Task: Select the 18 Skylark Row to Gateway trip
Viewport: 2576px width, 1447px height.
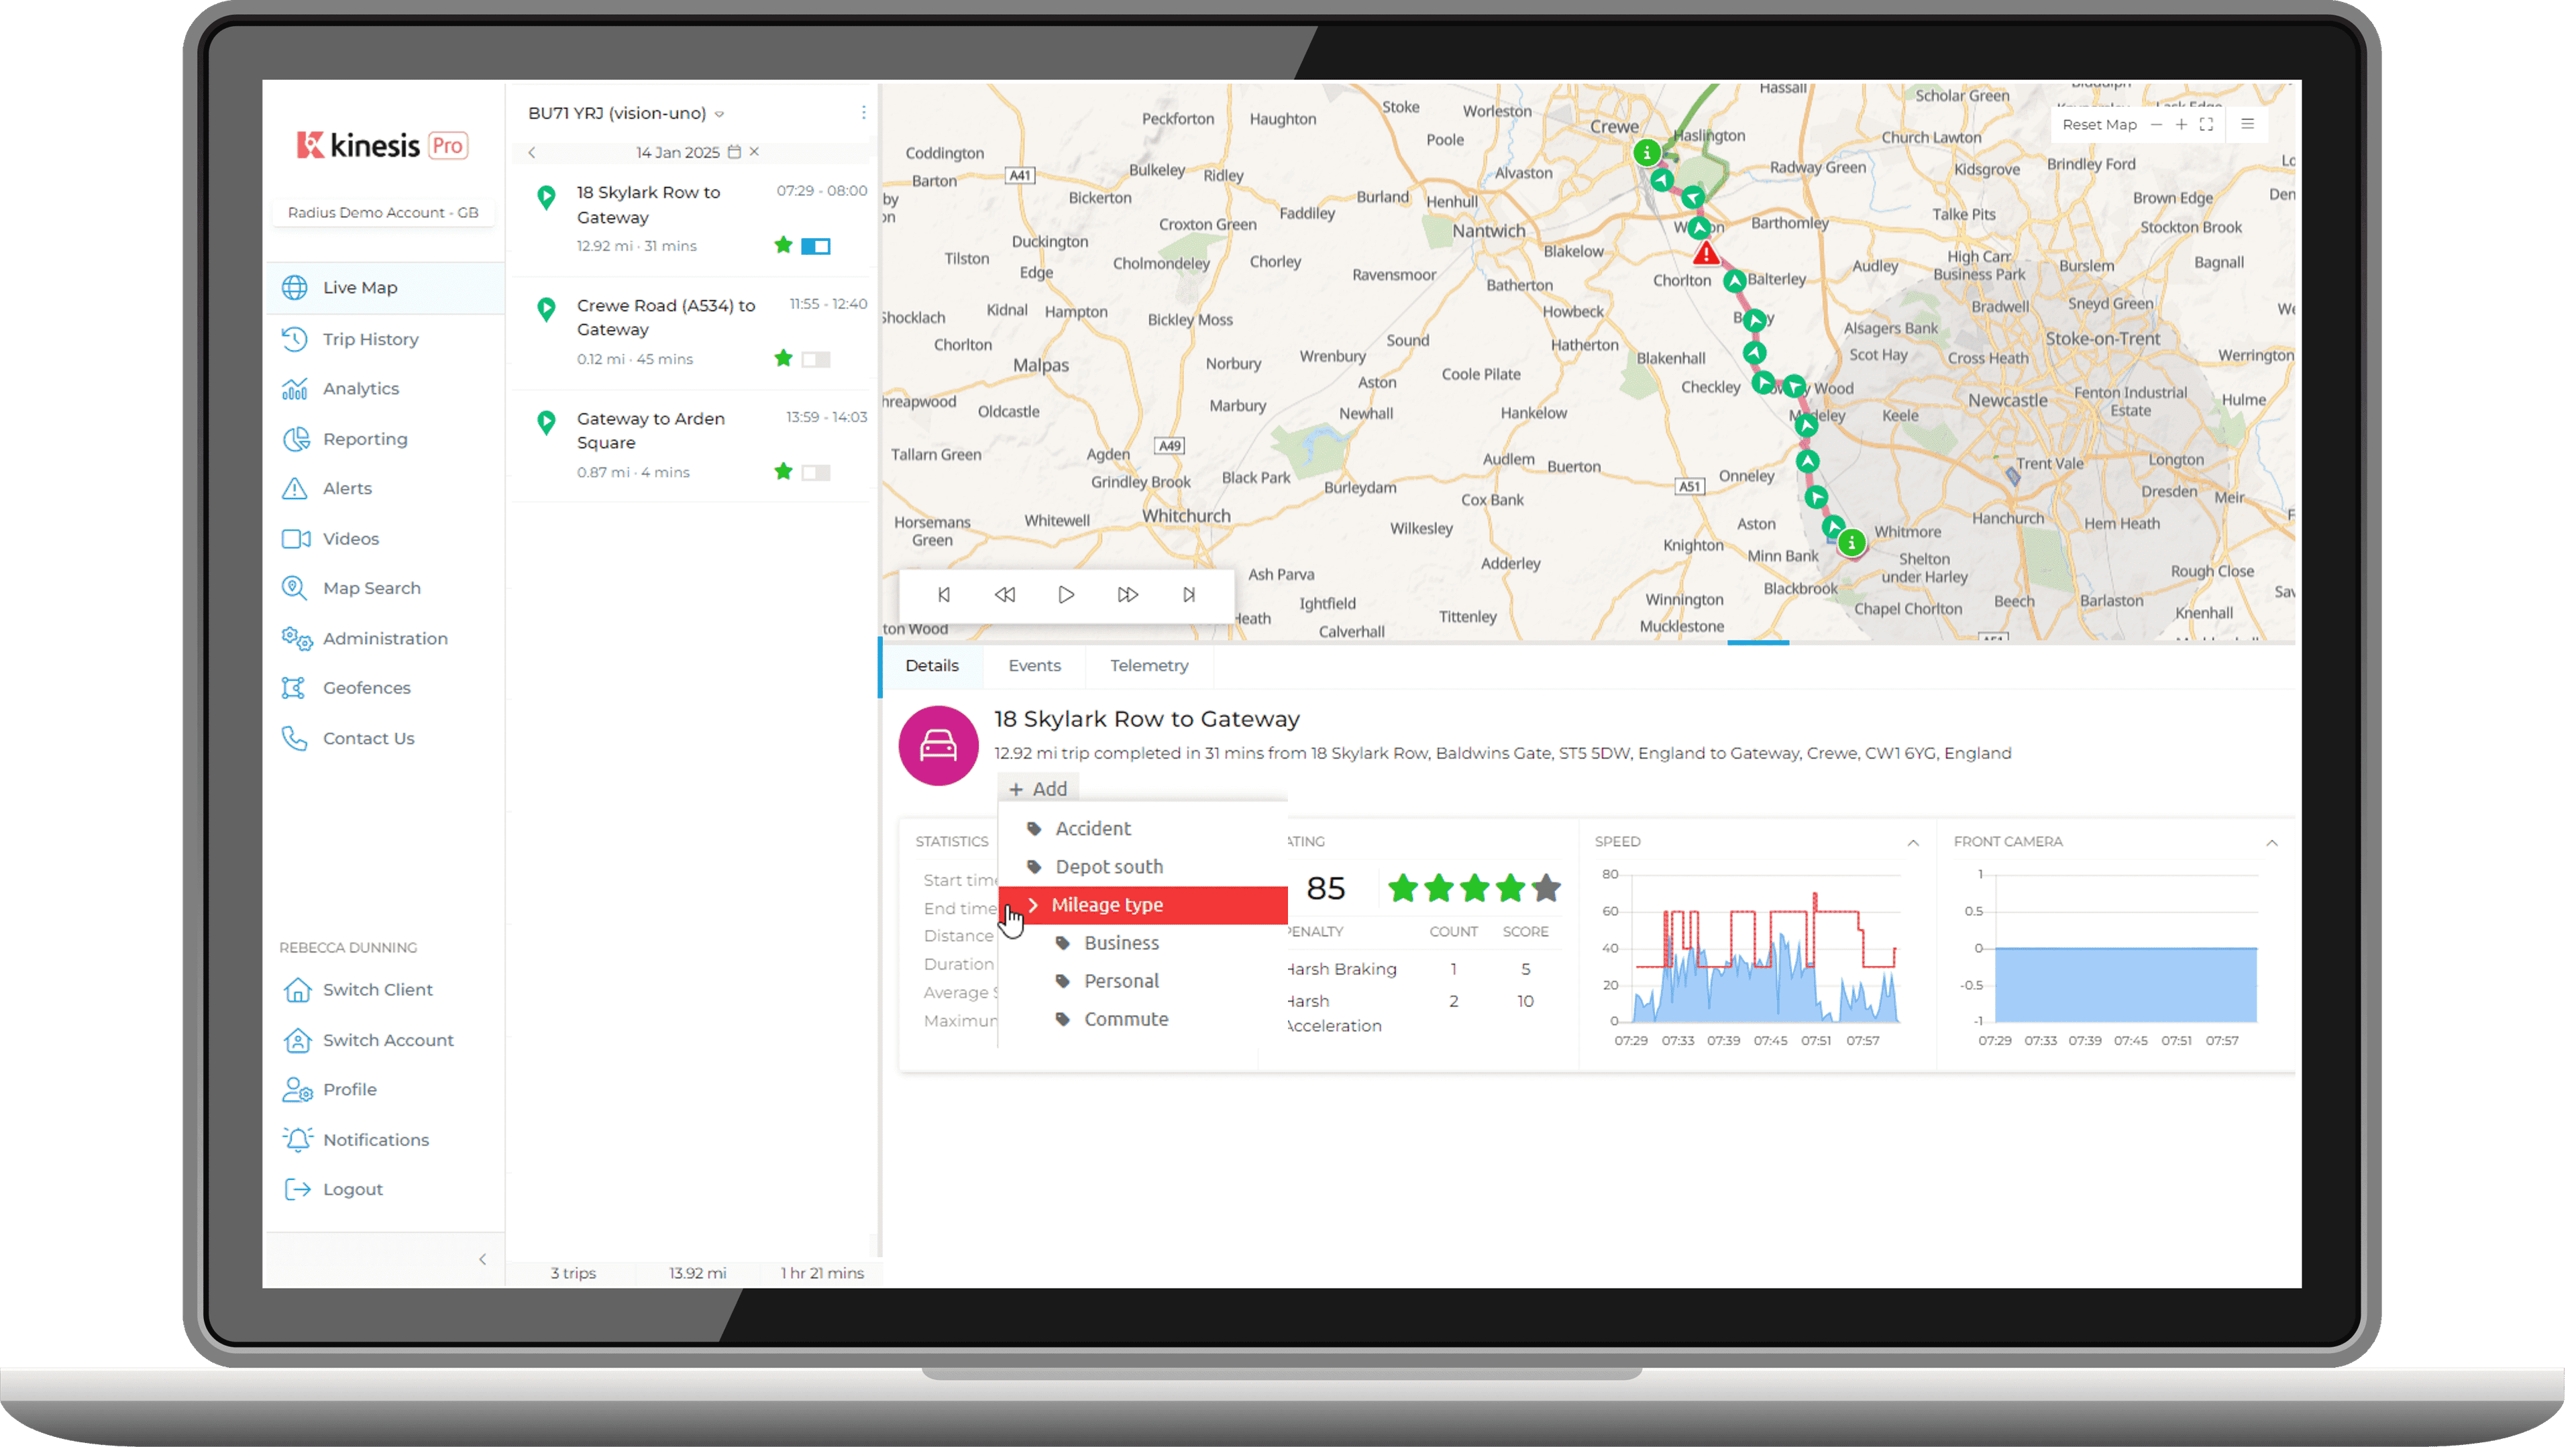Action: pos(692,219)
